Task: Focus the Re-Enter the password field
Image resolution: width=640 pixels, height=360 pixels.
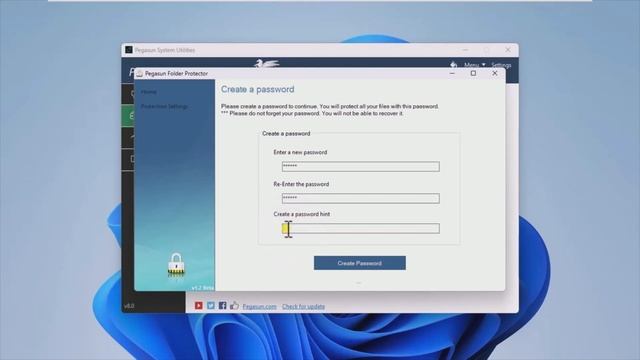Action: click(x=360, y=198)
